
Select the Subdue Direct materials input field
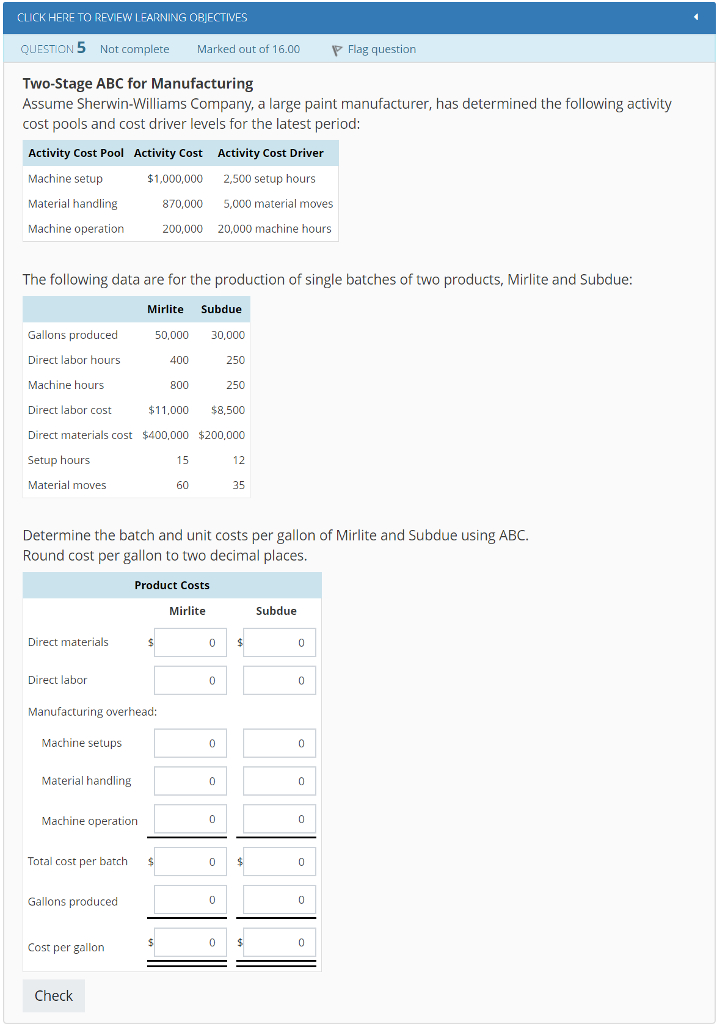pyautogui.click(x=278, y=642)
